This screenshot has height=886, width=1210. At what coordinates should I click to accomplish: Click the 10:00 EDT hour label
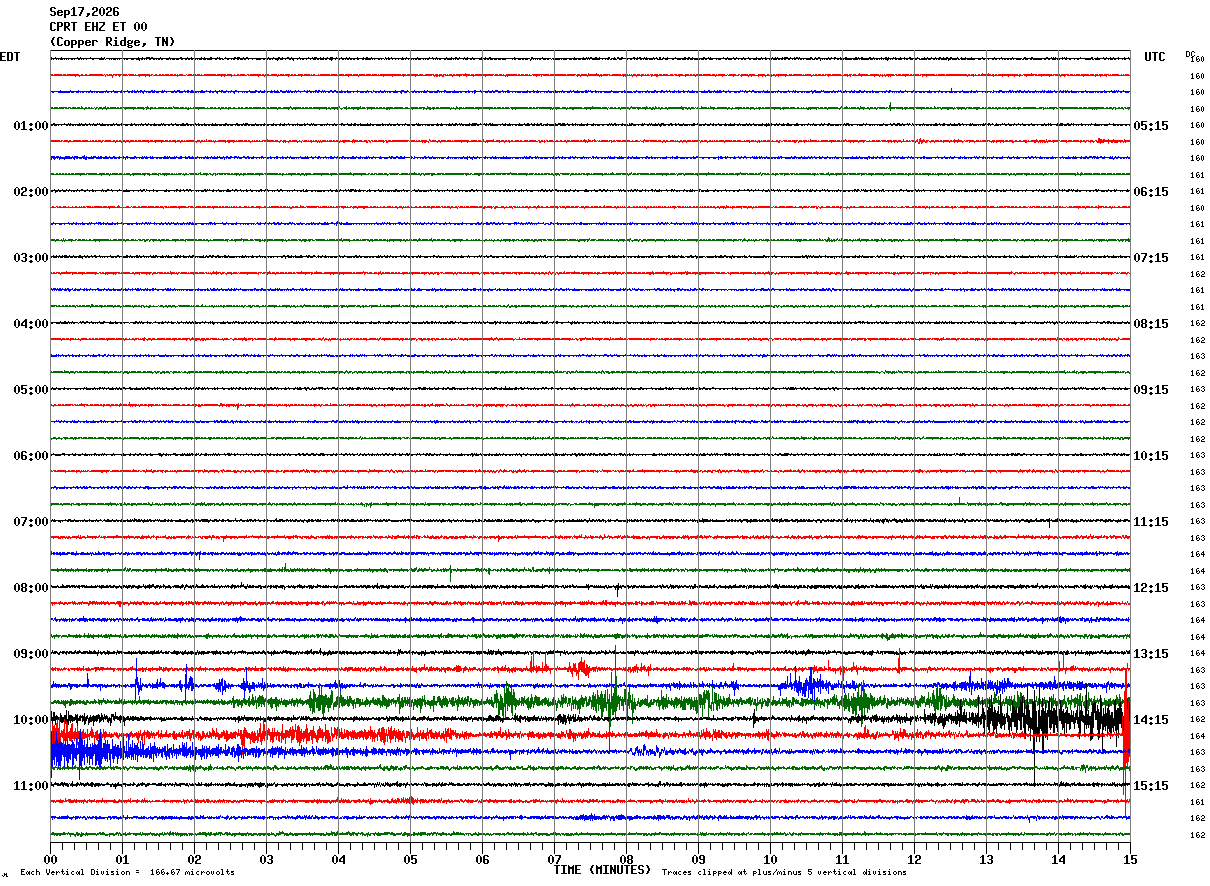[x=30, y=720]
